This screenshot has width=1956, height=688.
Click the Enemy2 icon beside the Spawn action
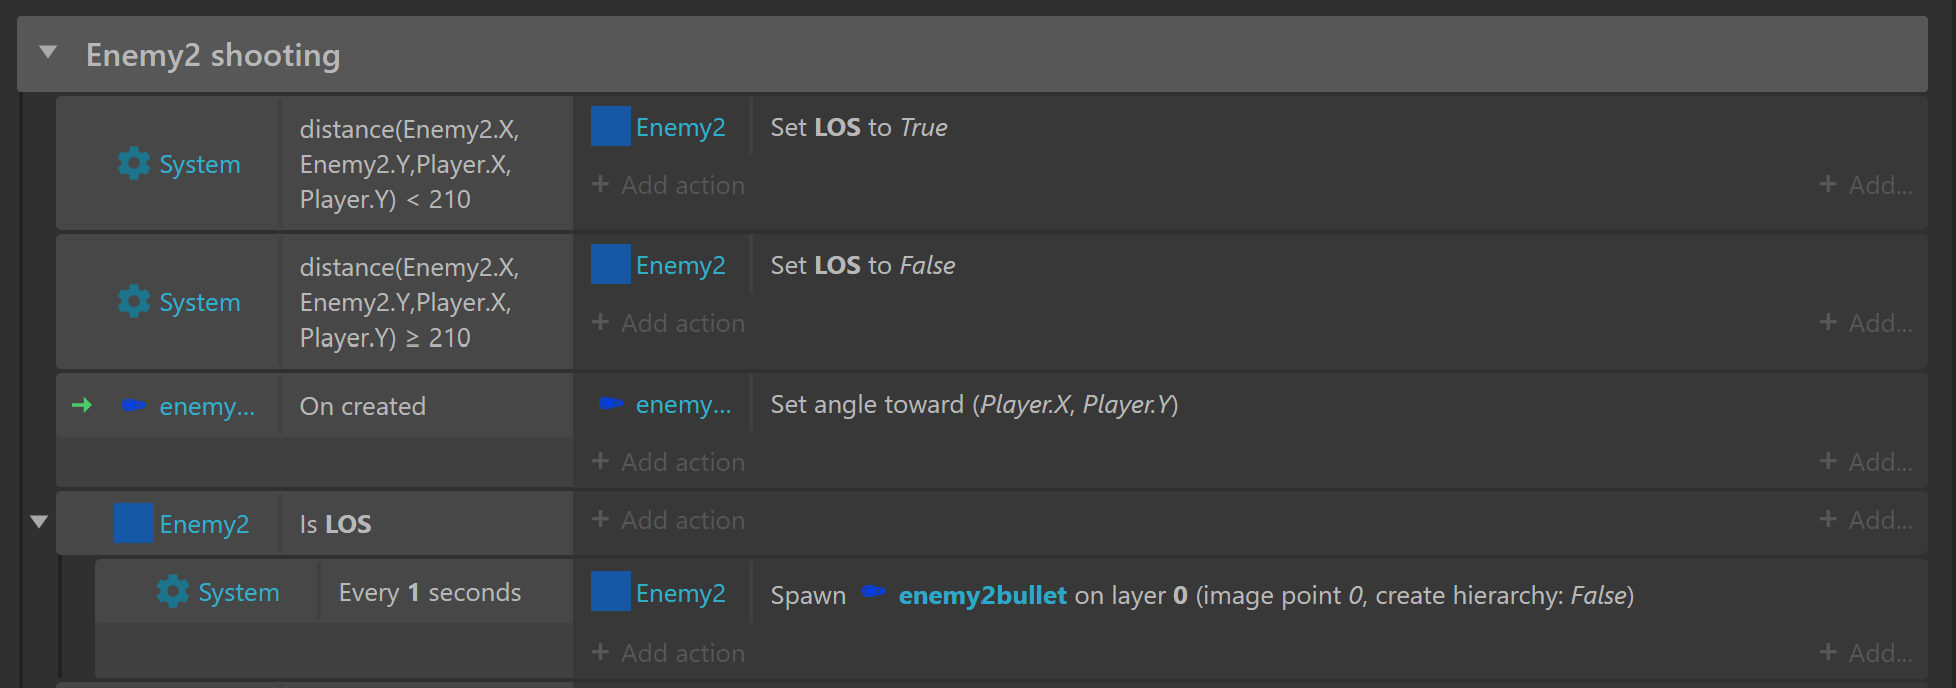(x=610, y=591)
